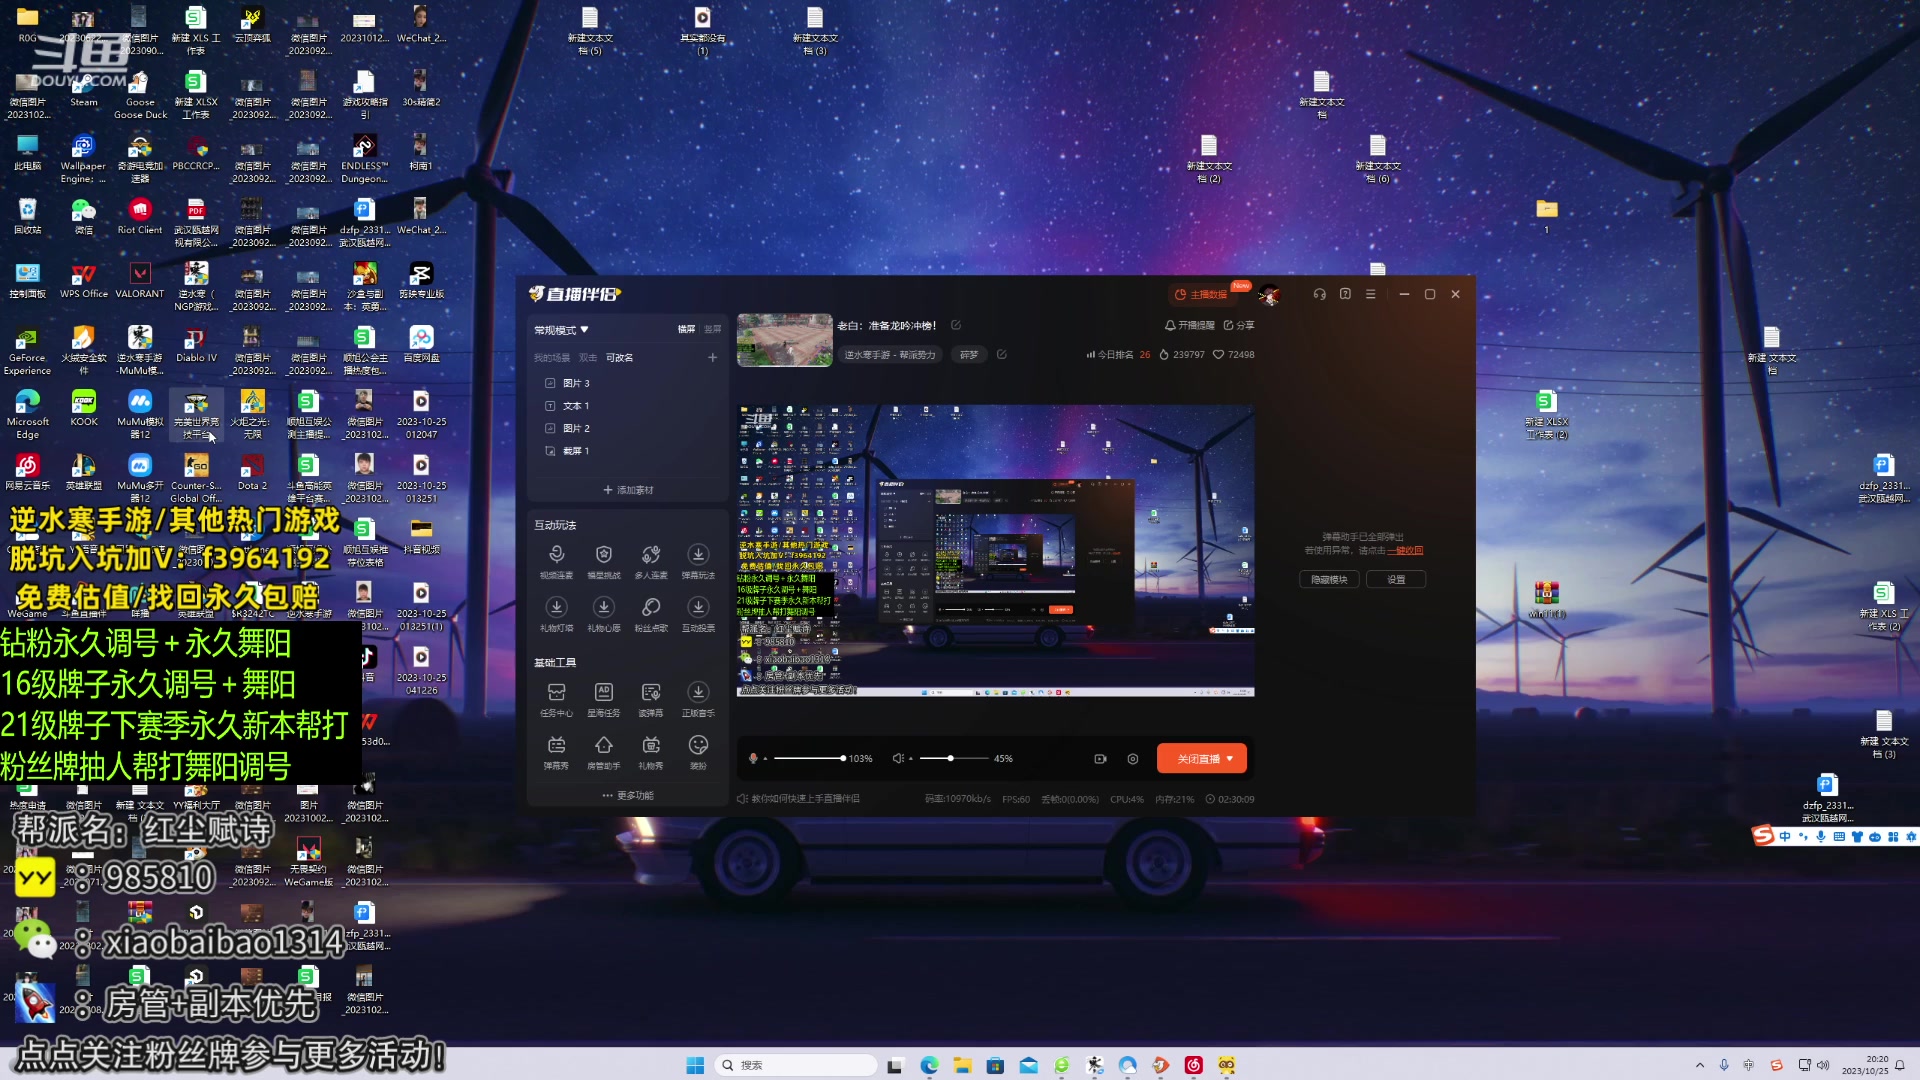
Task: Click the 逆水寒手游 category tag
Action: click(x=889, y=355)
